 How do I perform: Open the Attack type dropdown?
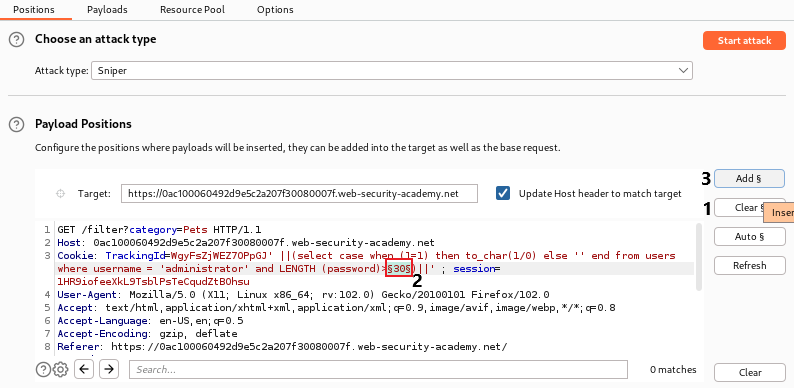click(391, 71)
